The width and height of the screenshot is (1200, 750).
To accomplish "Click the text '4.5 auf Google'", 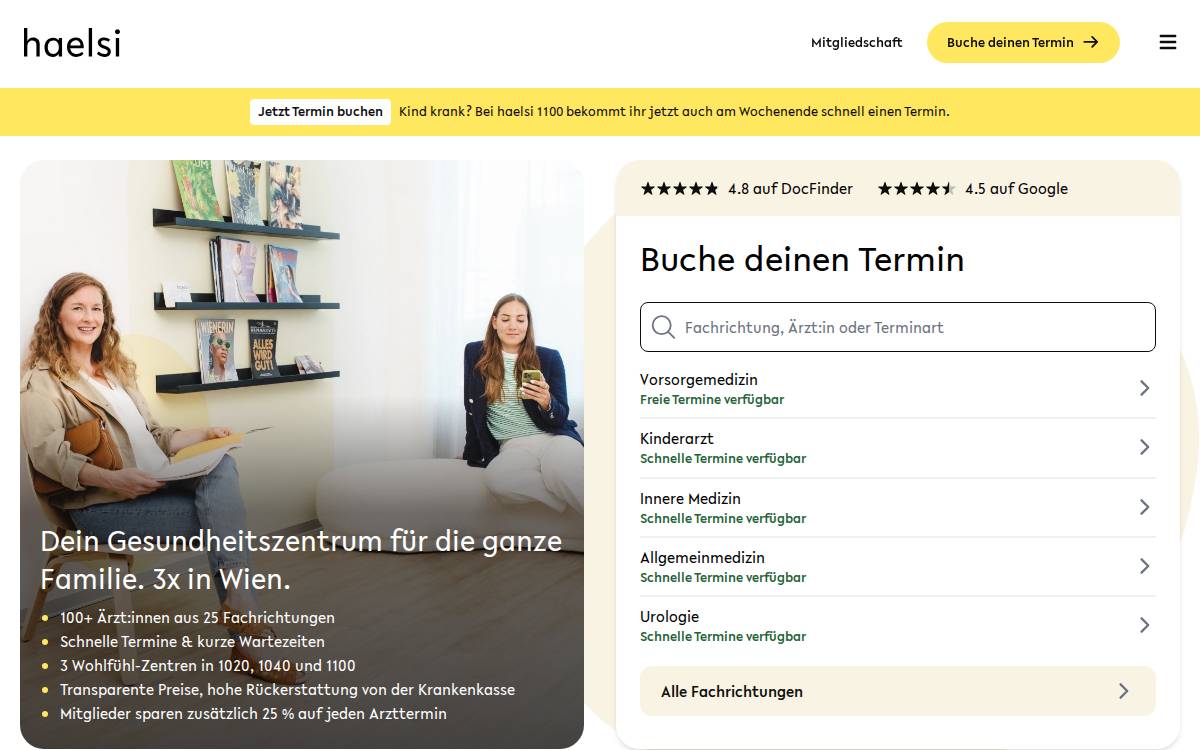I will [x=1016, y=188].
